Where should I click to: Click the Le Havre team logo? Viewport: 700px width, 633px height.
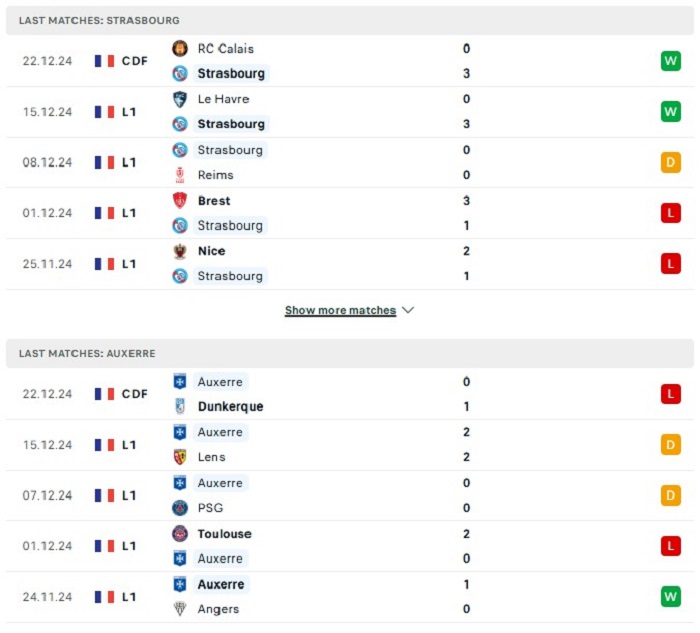tap(180, 99)
